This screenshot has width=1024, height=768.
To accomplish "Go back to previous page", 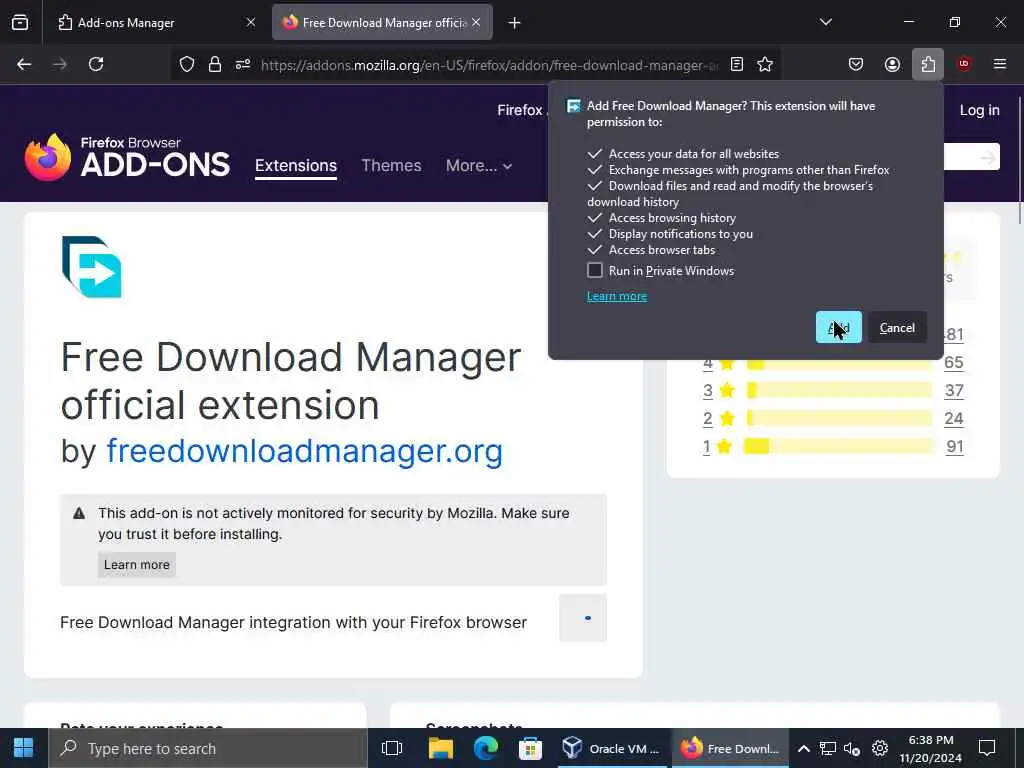I will click(24, 64).
